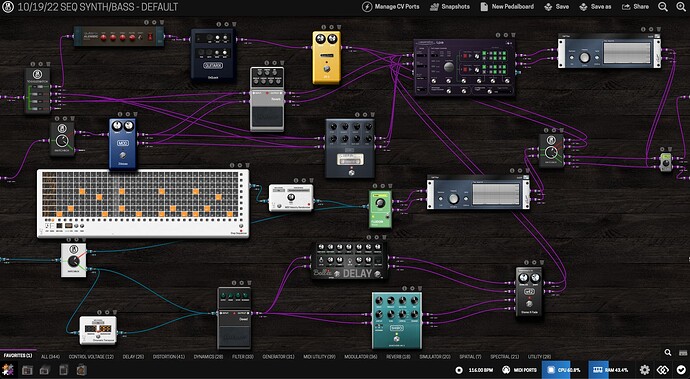Share the current pedalboard
The image size is (690, 379).
pos(635,7)
